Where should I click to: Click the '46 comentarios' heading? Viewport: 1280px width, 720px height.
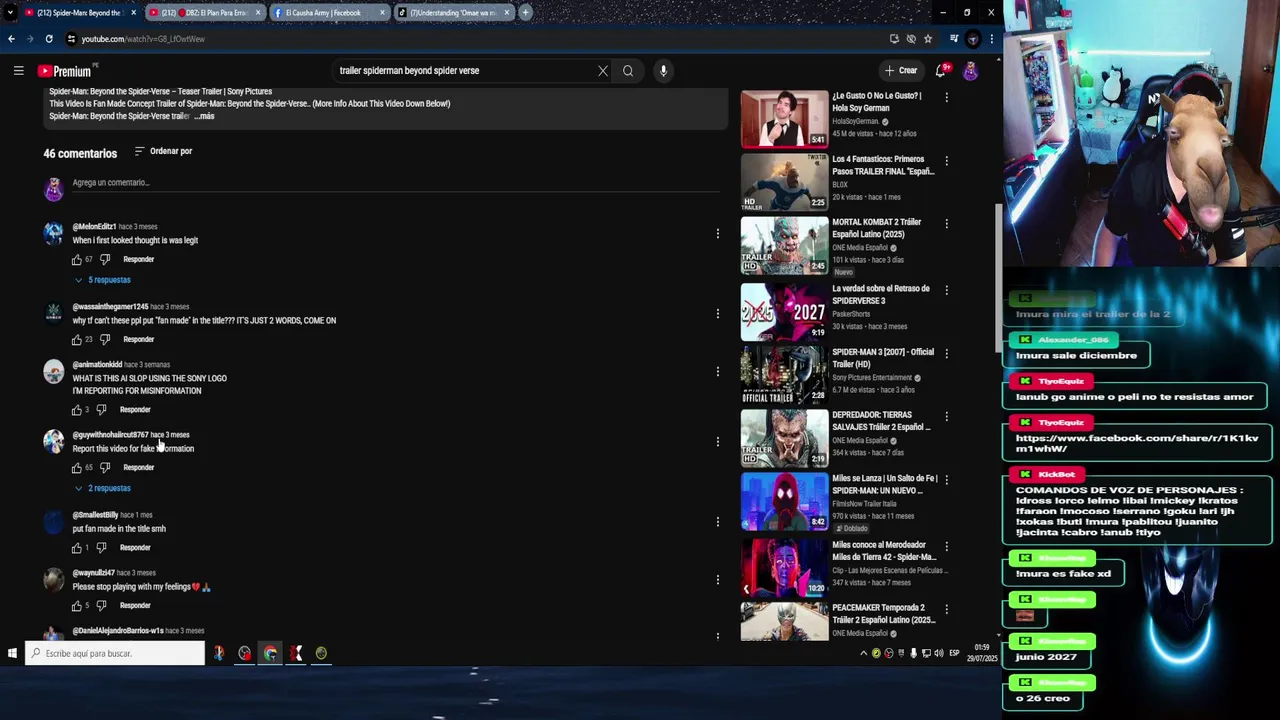(80, 154)
